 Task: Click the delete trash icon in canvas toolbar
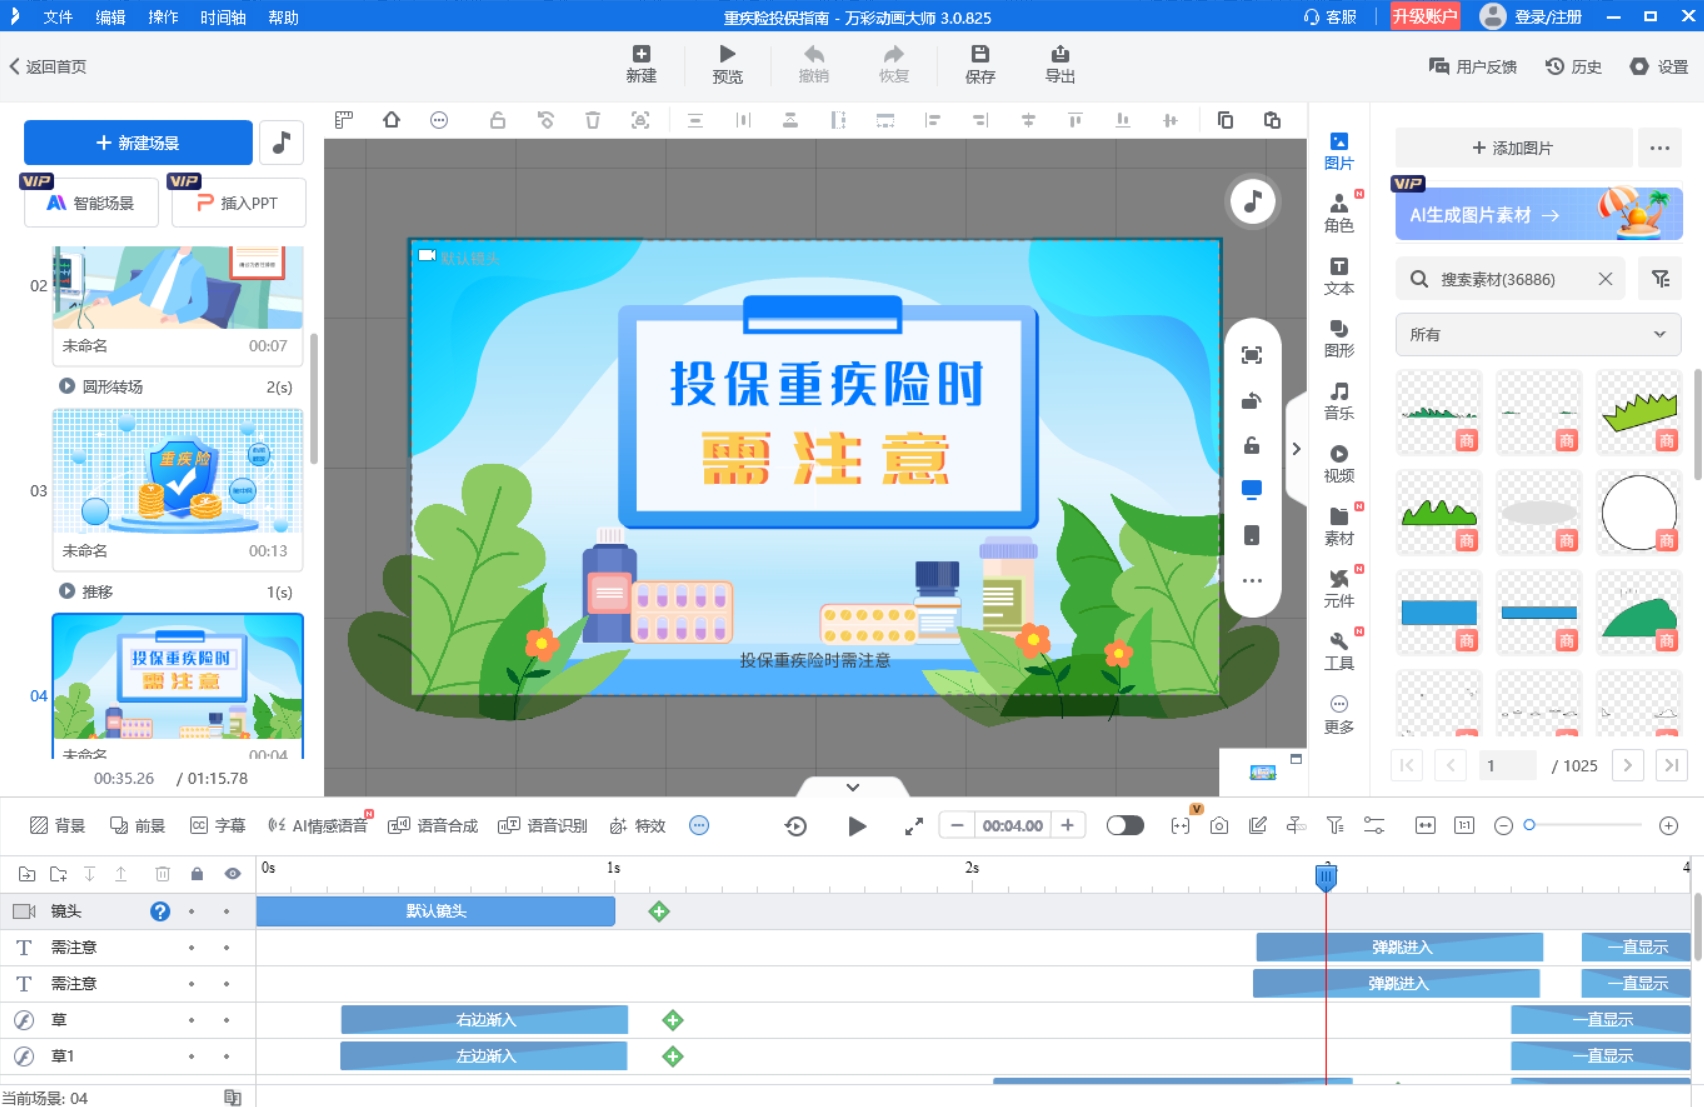[592, 120]
